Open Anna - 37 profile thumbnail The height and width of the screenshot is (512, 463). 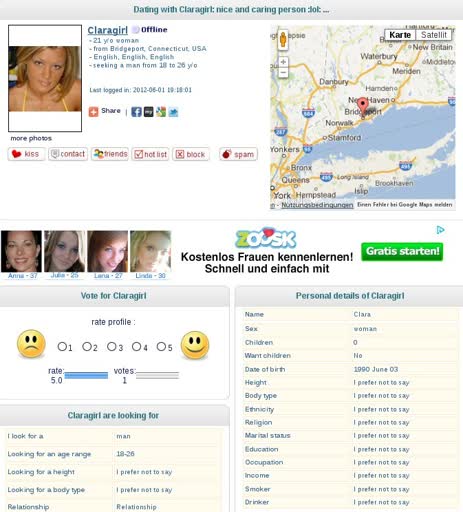pyautogui.click(x=21, y=251)
